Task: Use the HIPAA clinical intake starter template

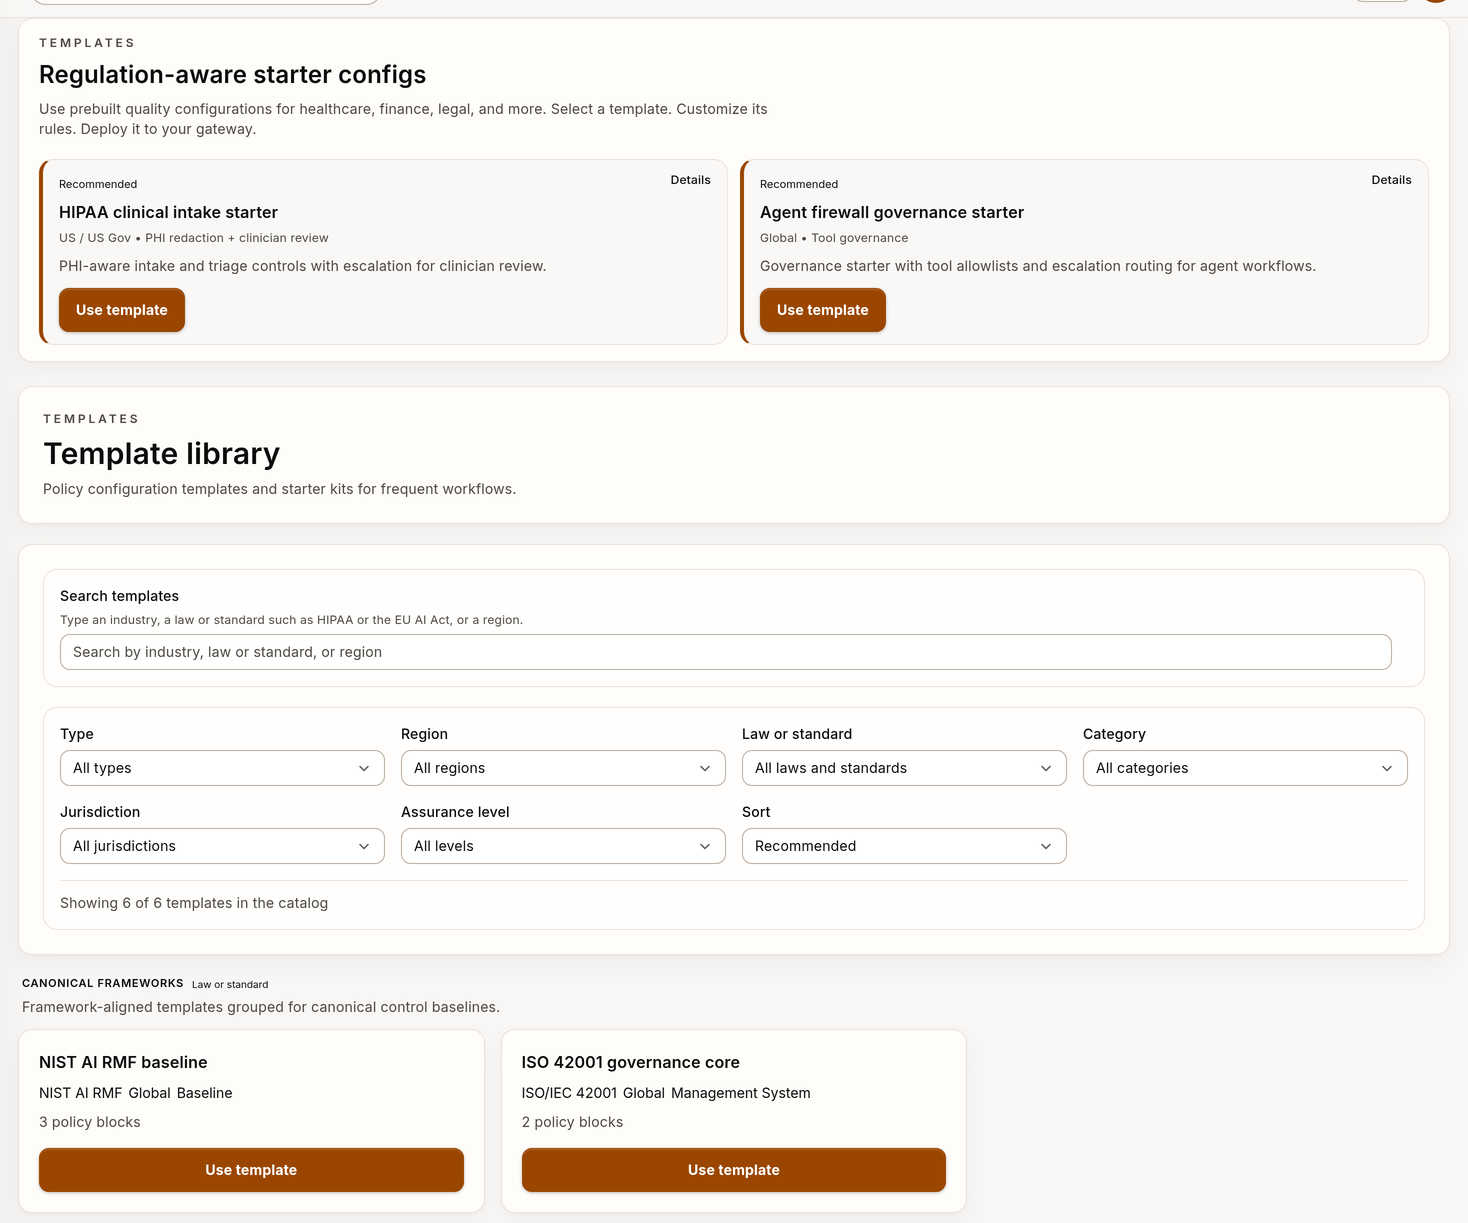Action: tap(122, 310)
